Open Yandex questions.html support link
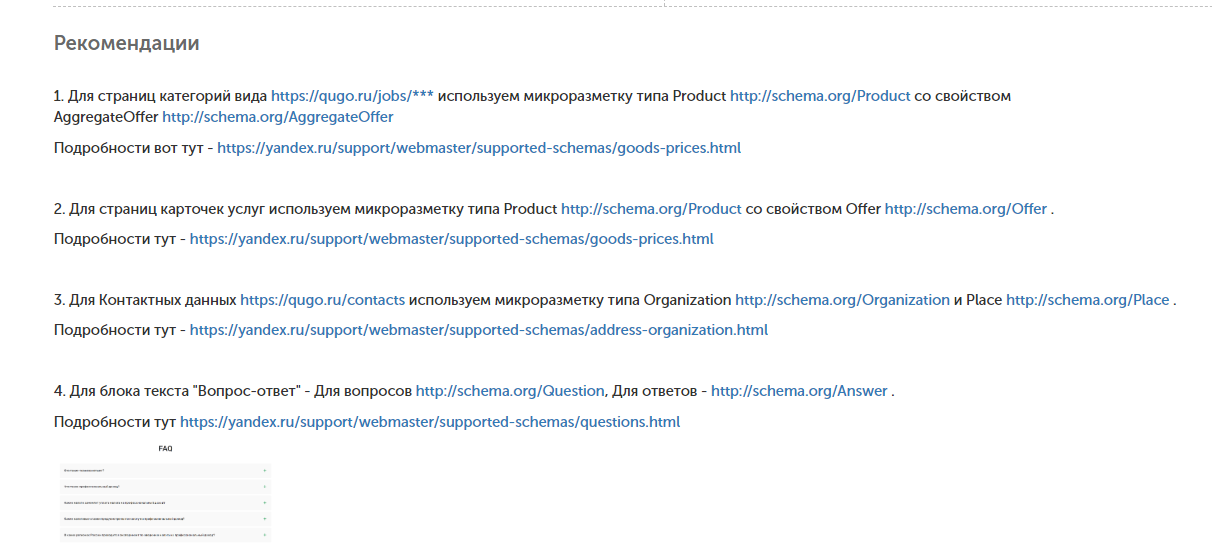The image size is (1212, 556). coord(430,422)
